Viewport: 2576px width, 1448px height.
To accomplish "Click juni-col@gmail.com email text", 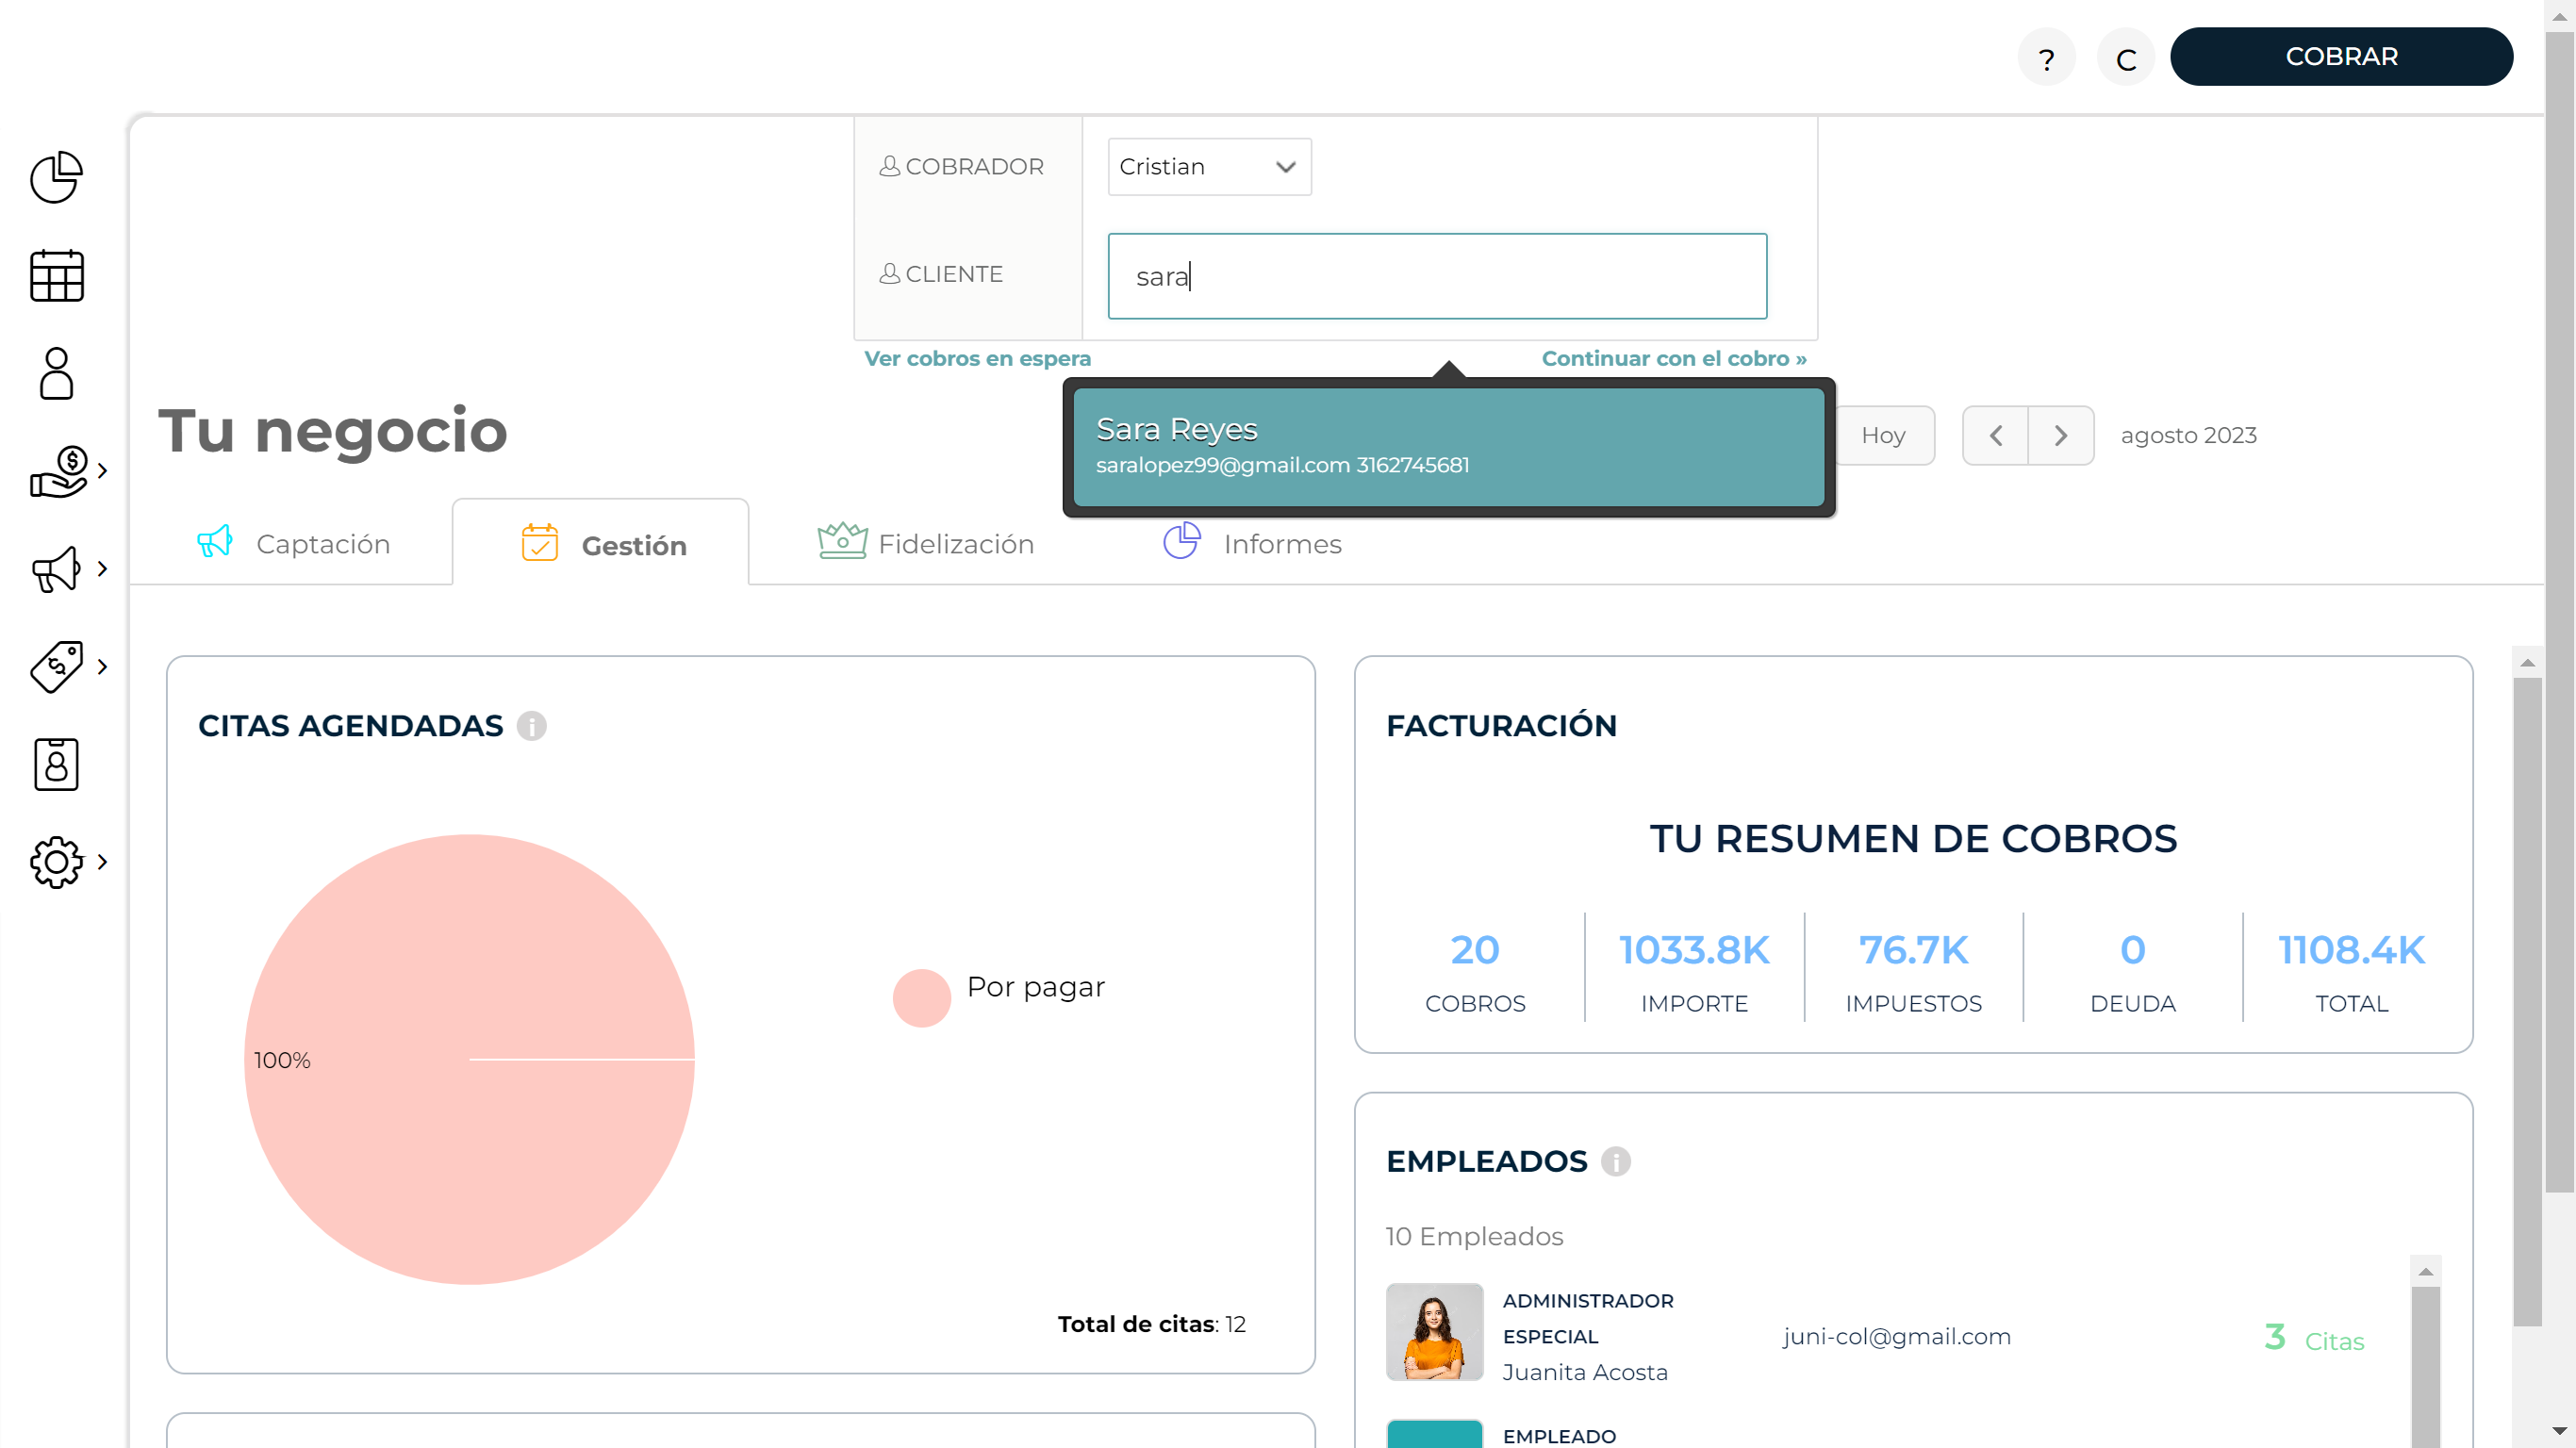I will (x=1896, y=1336).
